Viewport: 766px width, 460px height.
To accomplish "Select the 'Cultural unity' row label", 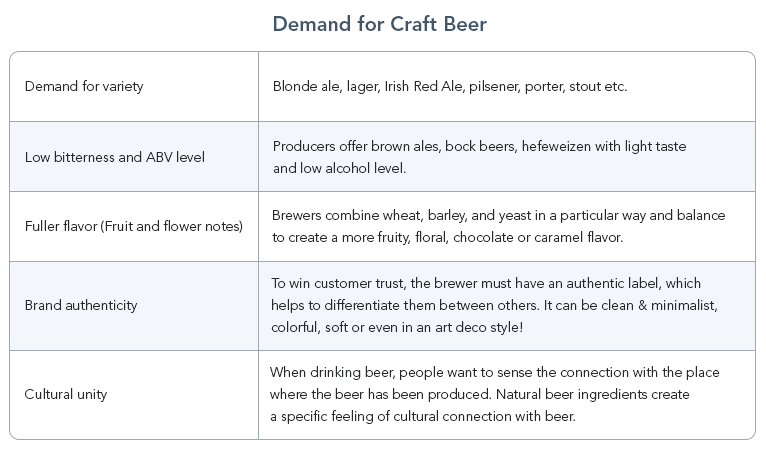I will tap(66, 394).
